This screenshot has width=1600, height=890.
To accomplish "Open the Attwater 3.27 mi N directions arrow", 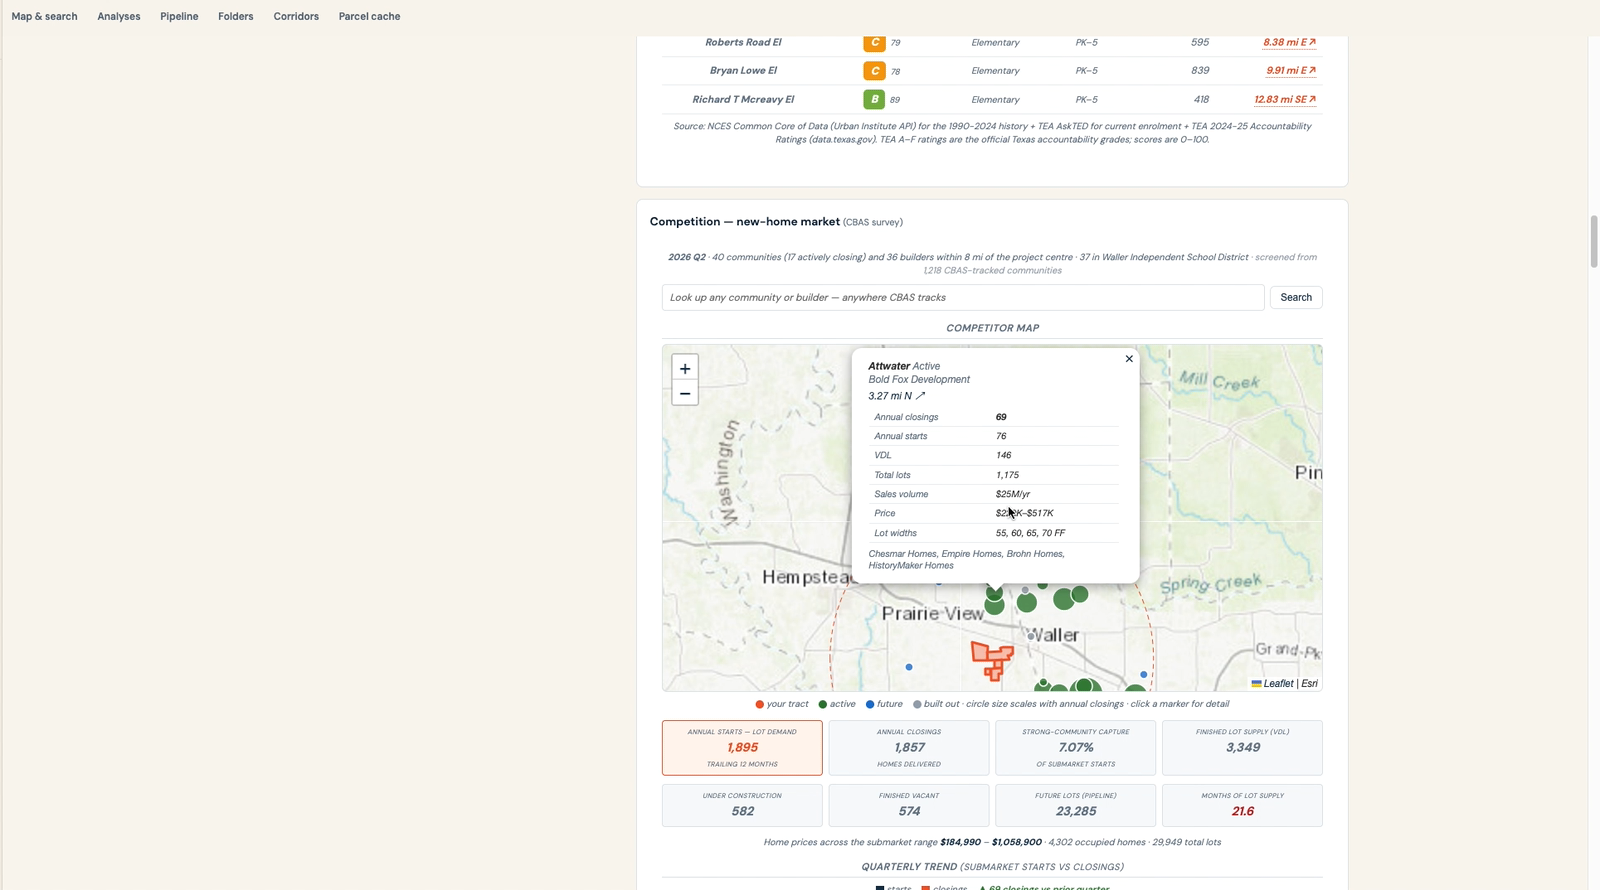I will (x=921, y=396).
